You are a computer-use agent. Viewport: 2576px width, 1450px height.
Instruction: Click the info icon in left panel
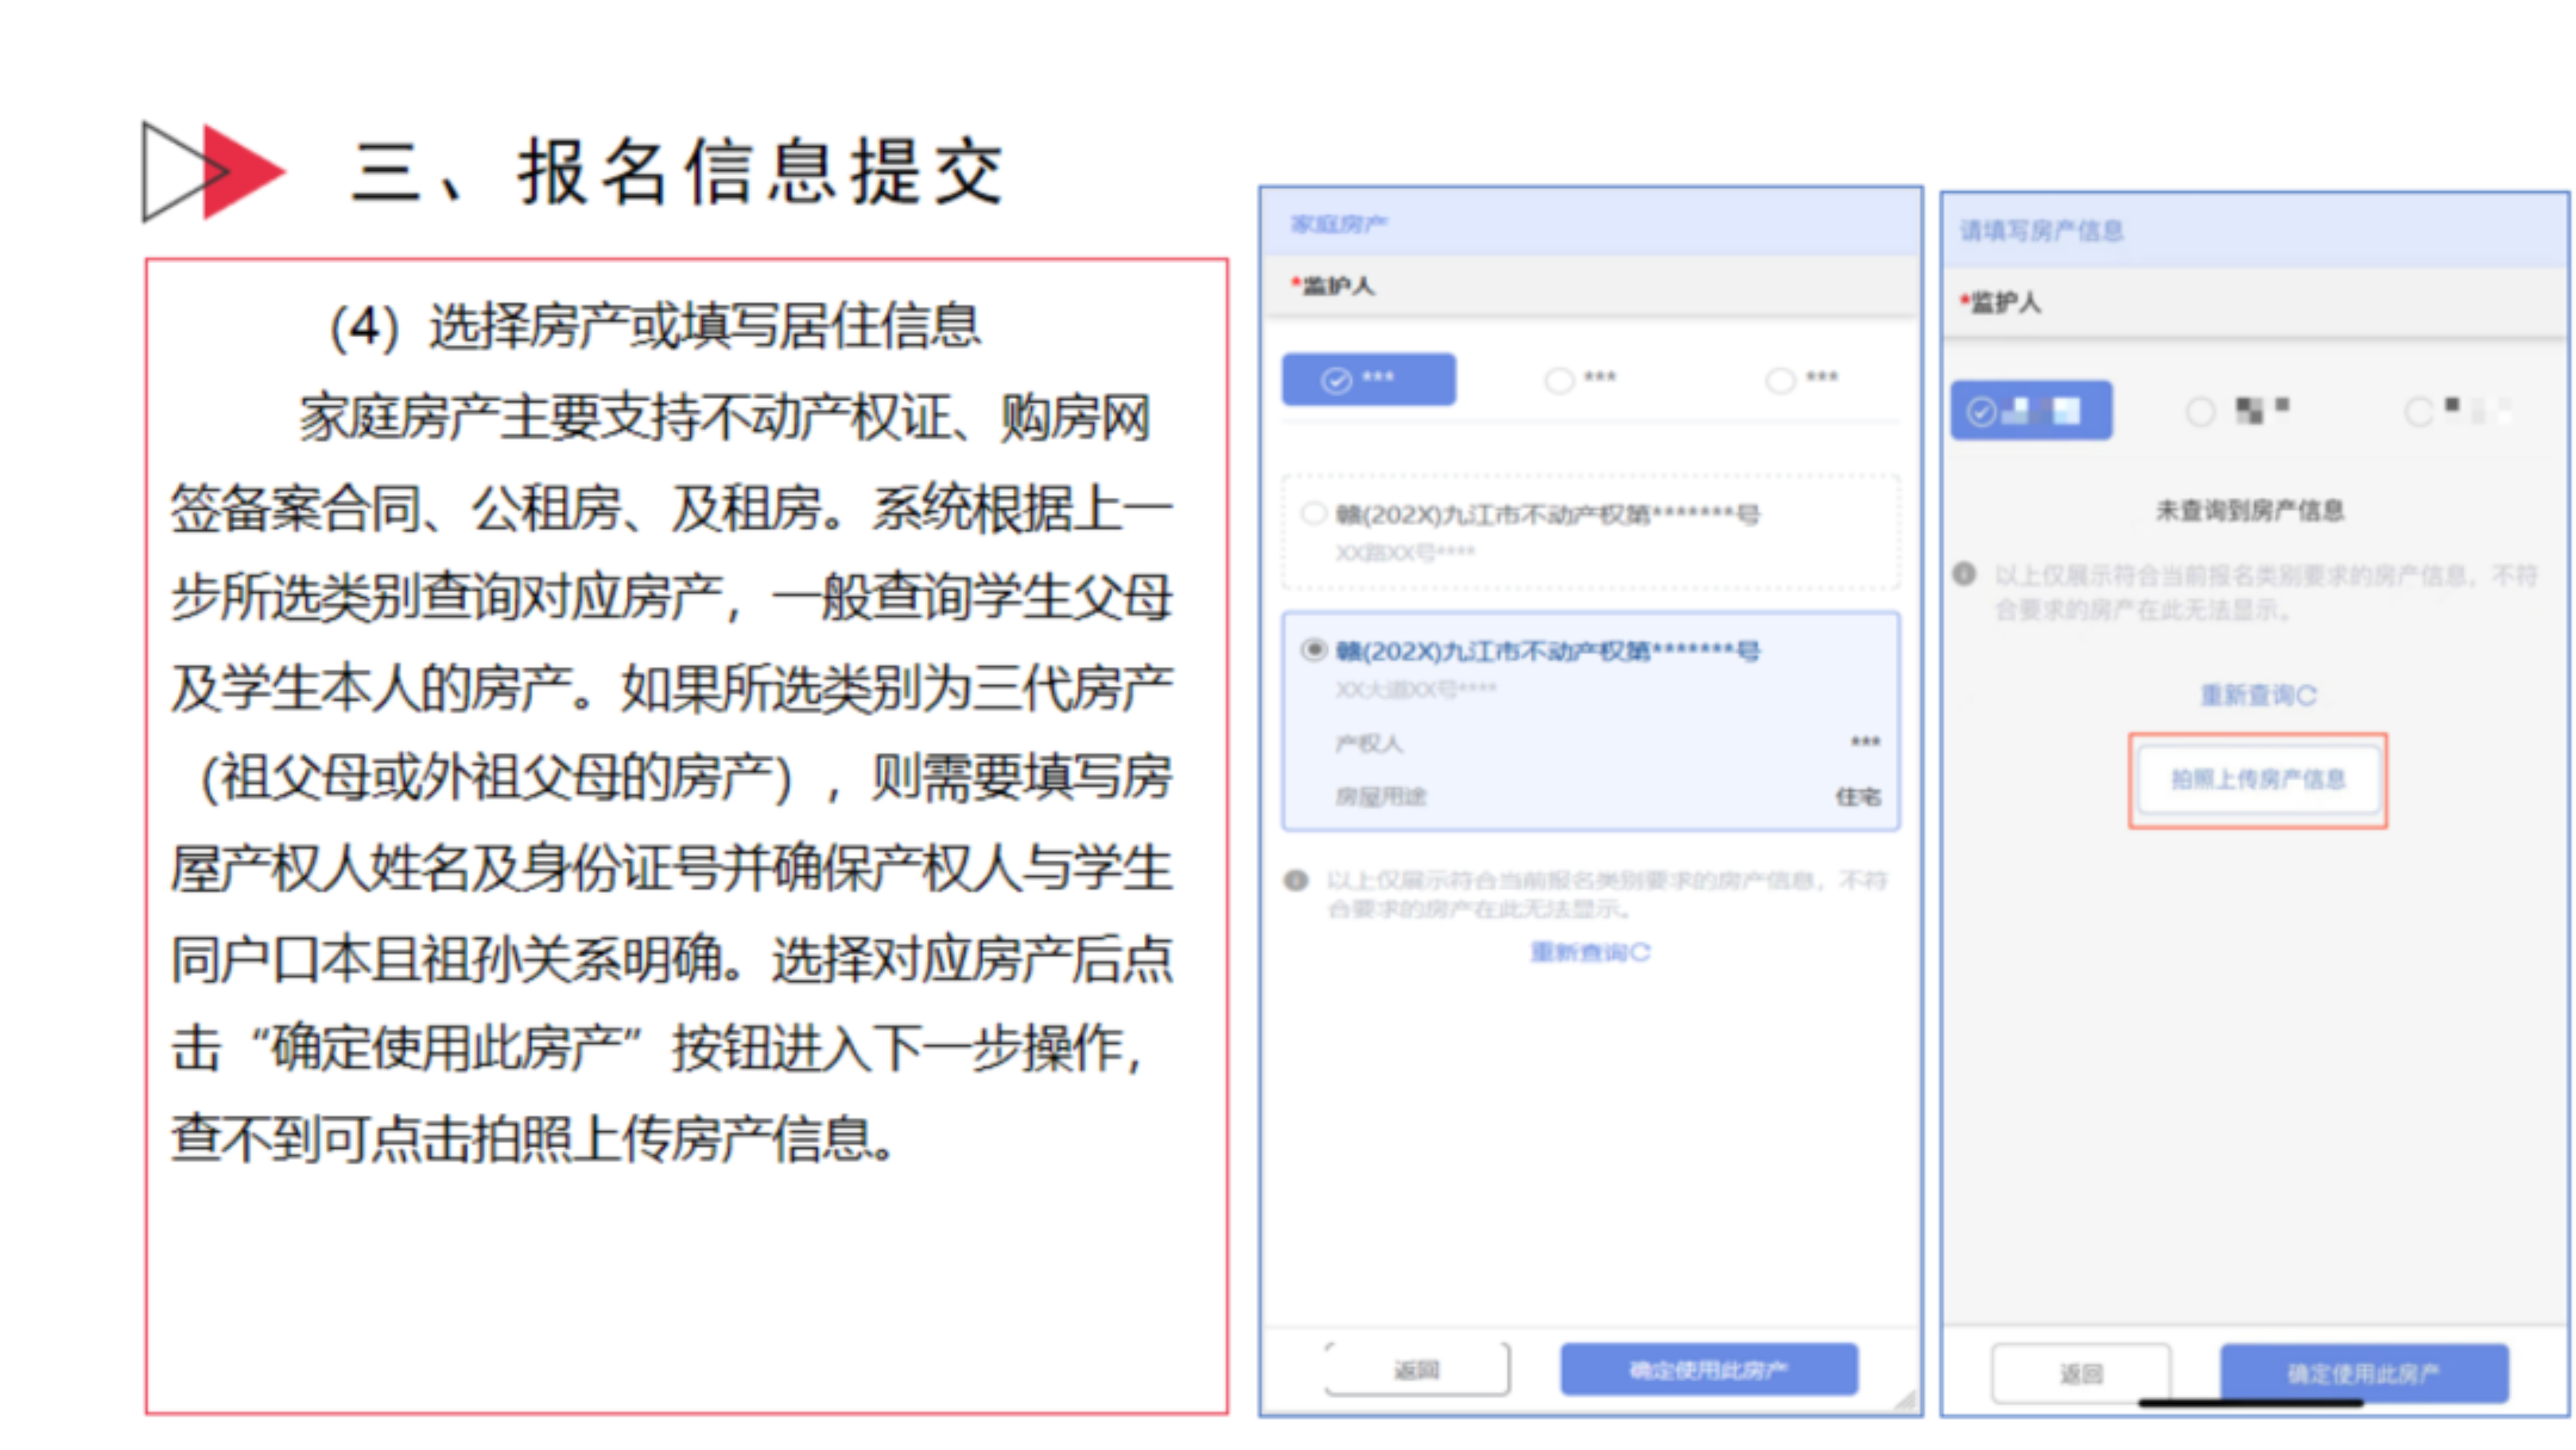tap(1296, 881)
